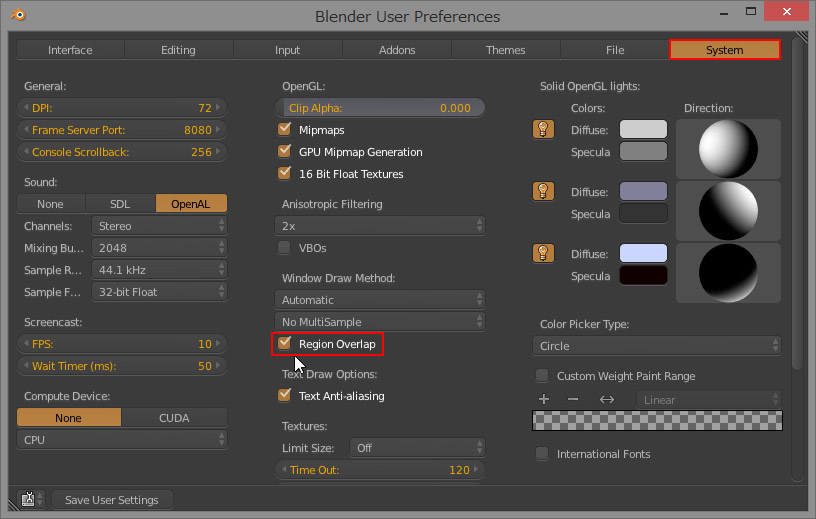Click third light Specular color swatch
Image resolution: width=816 pixels, height=519 pixels.
coord(643,275)
